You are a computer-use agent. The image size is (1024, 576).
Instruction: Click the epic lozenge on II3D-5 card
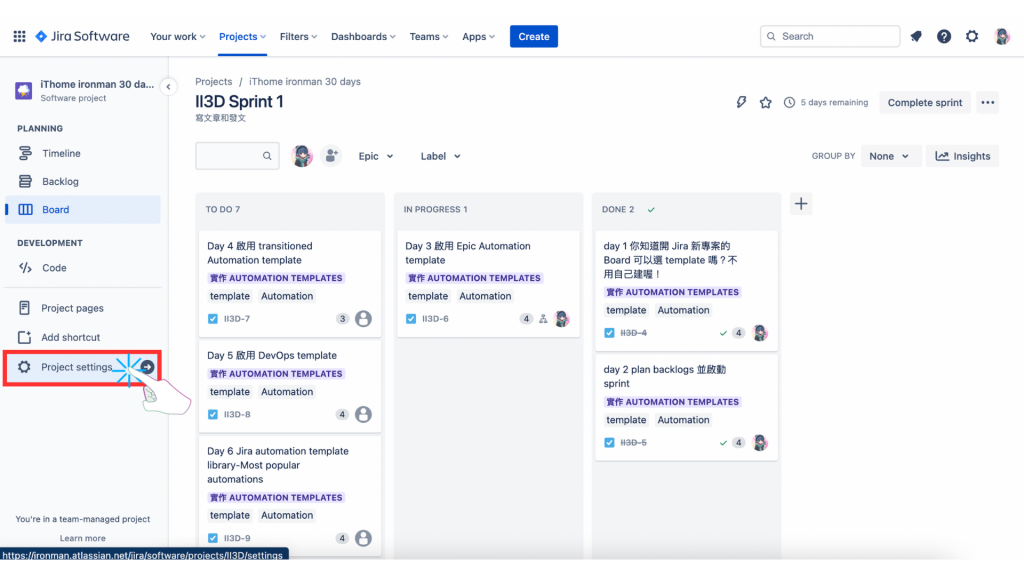[673, 402]
